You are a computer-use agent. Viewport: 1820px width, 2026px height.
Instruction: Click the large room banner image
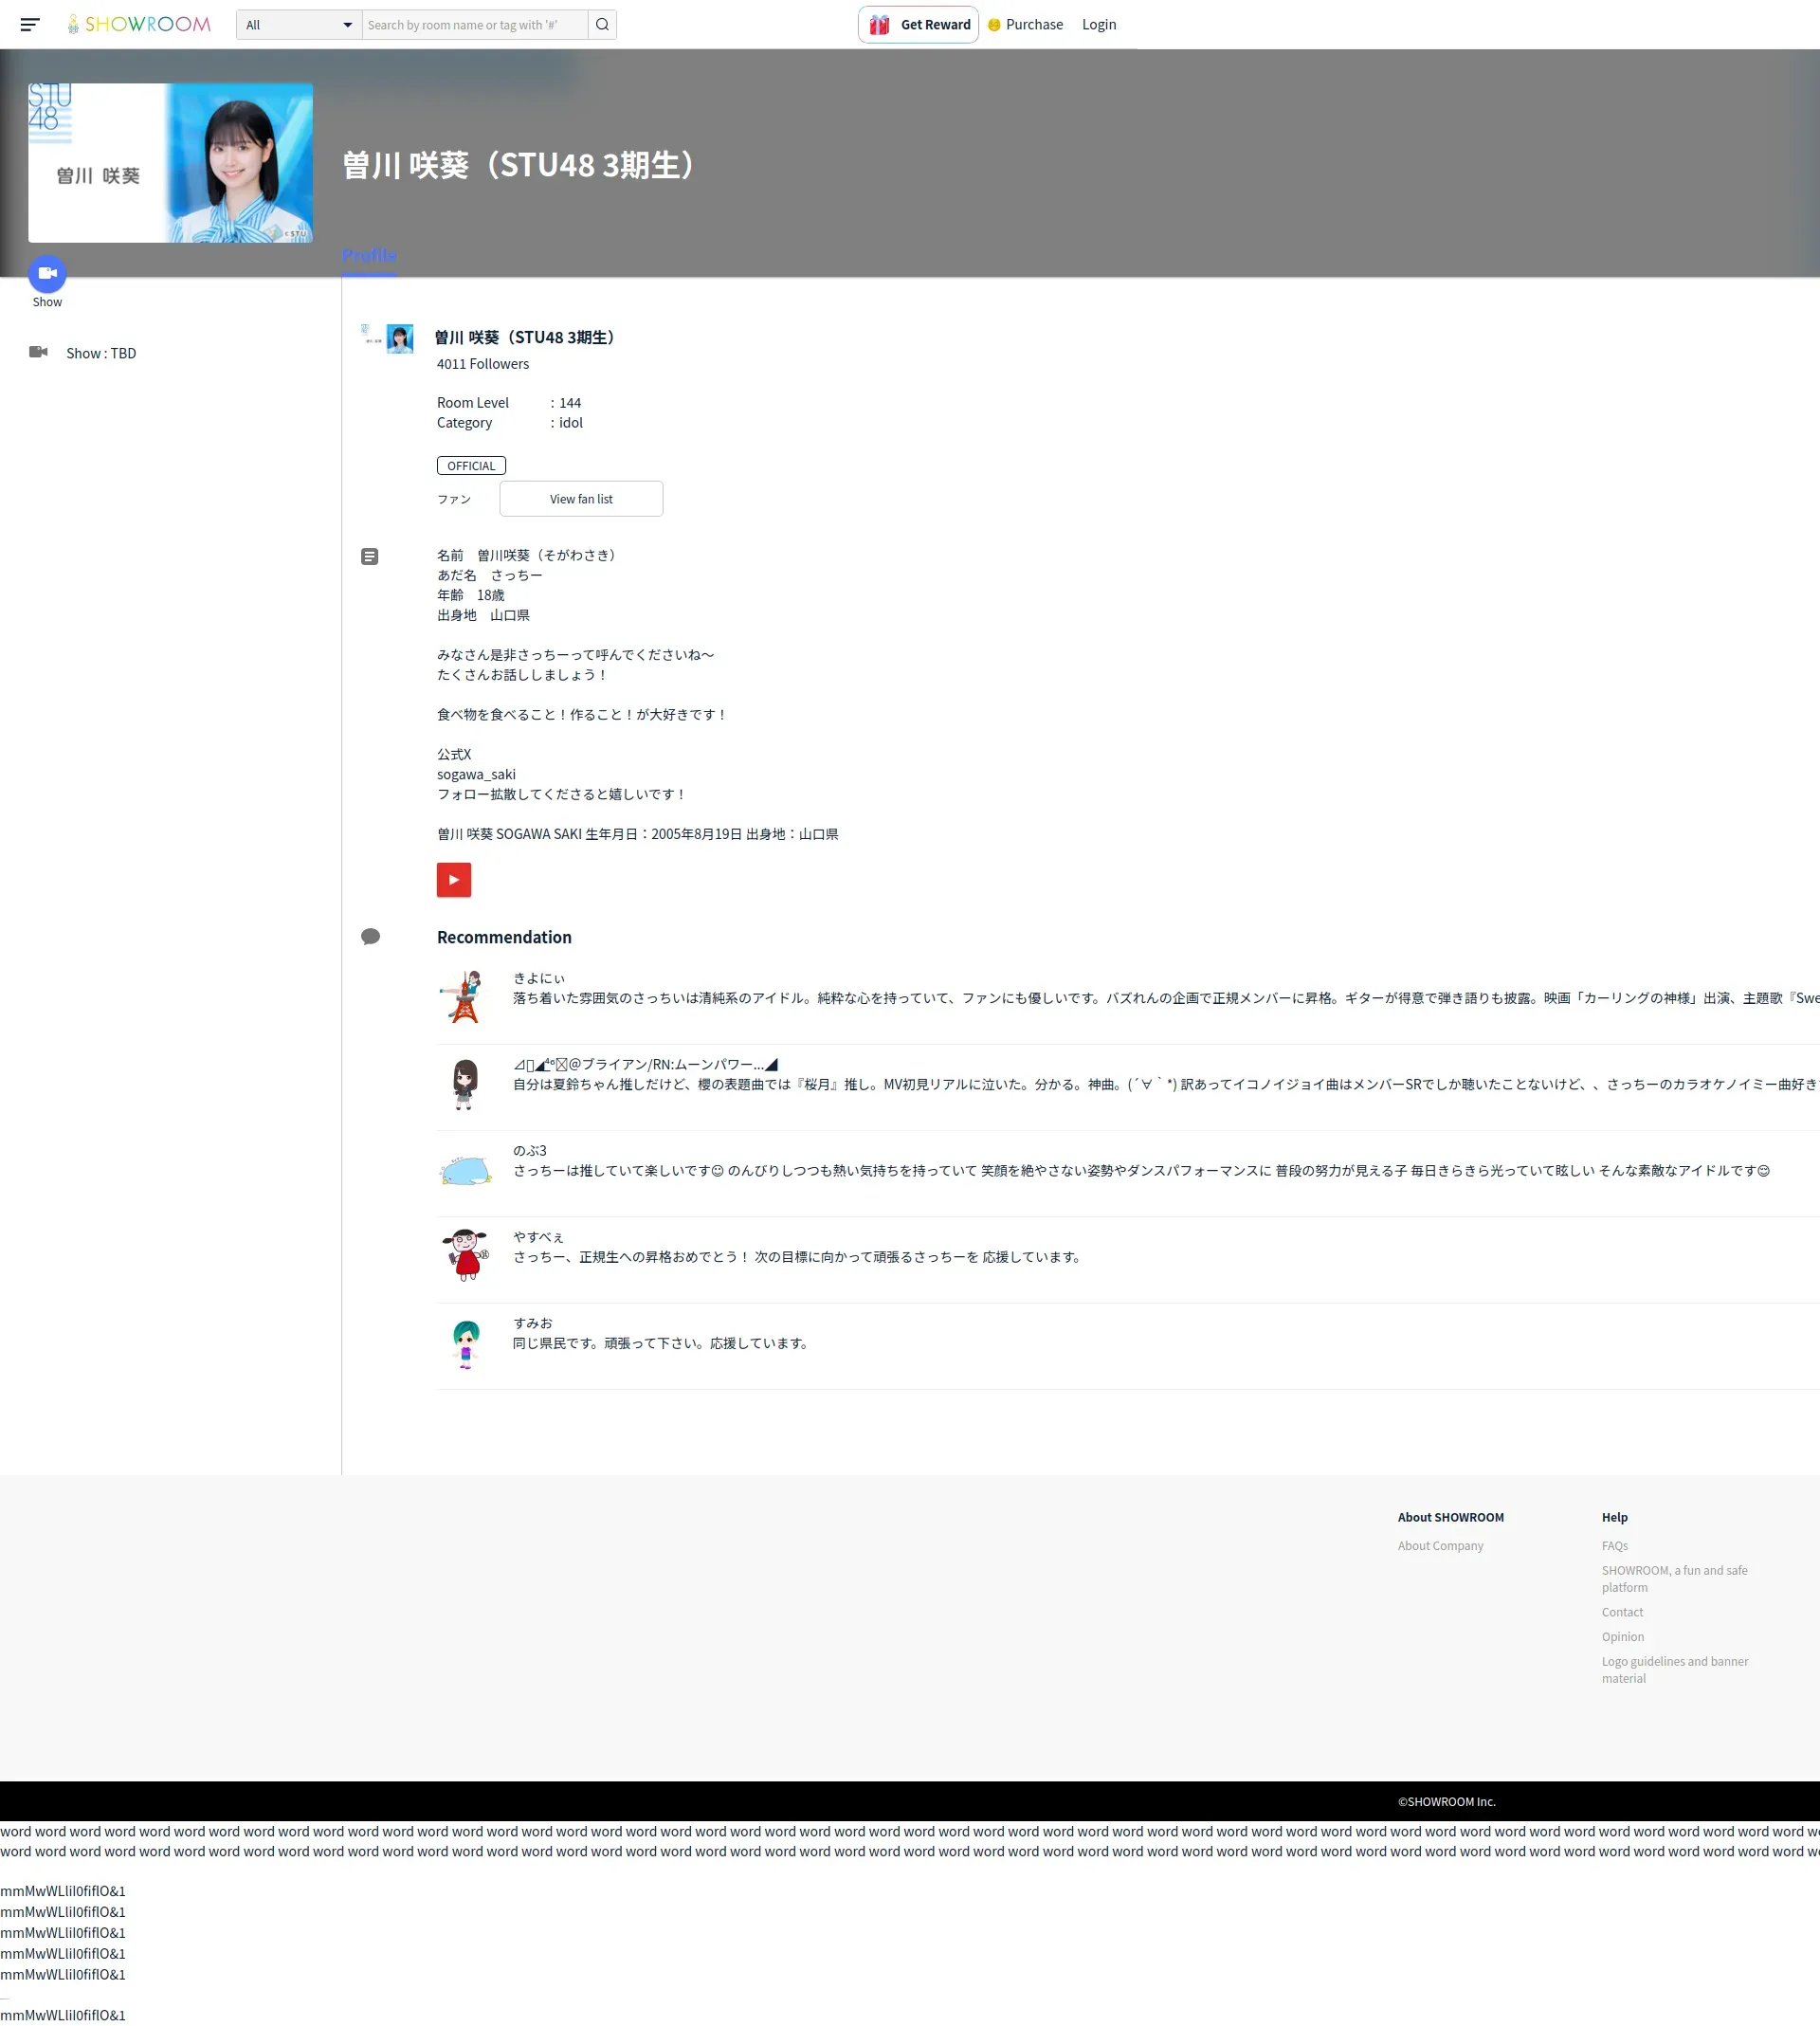(170, 163)
